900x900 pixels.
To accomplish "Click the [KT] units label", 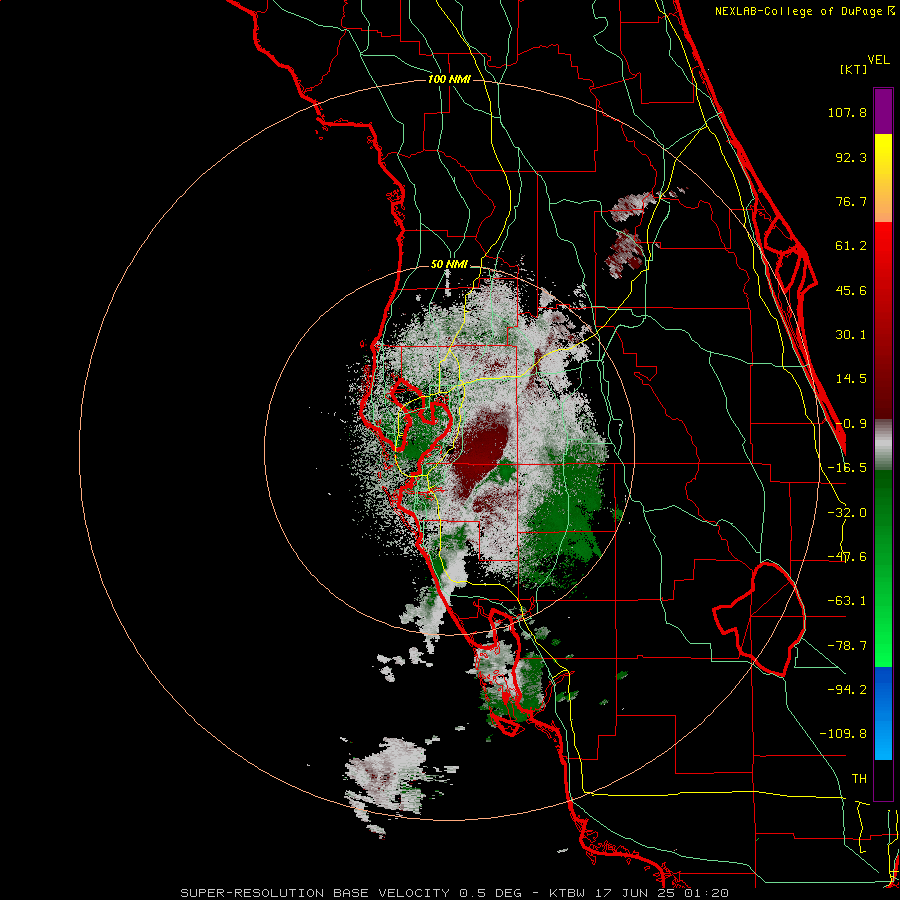I will point(854,69).
